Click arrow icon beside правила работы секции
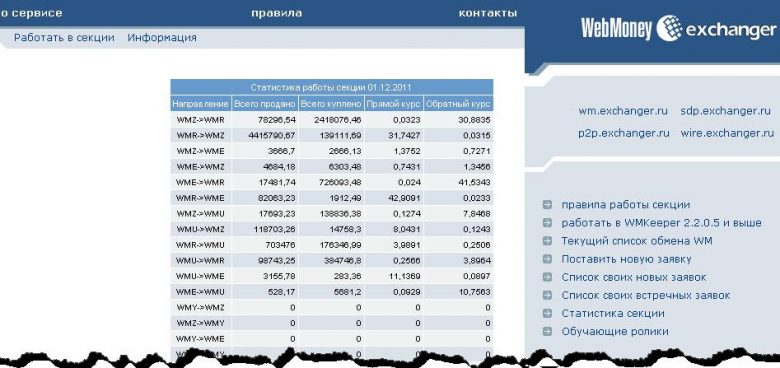Viewport: 780px width, 368px height. 547,204
